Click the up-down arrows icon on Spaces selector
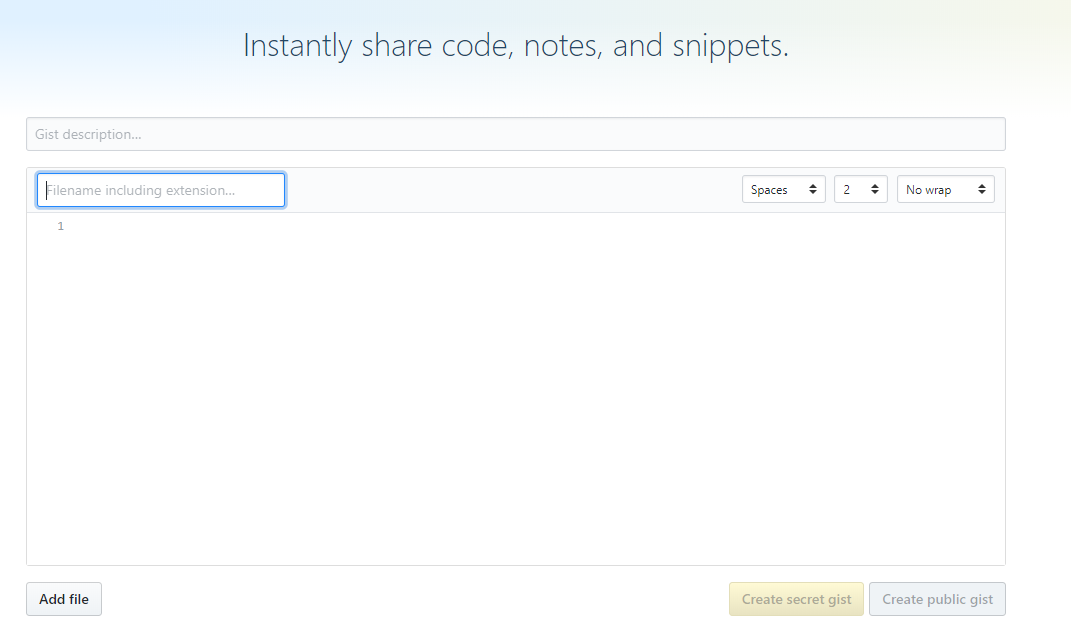This screenshot has width=1071, height=637. pyautogui.click(x=813, y=189)
